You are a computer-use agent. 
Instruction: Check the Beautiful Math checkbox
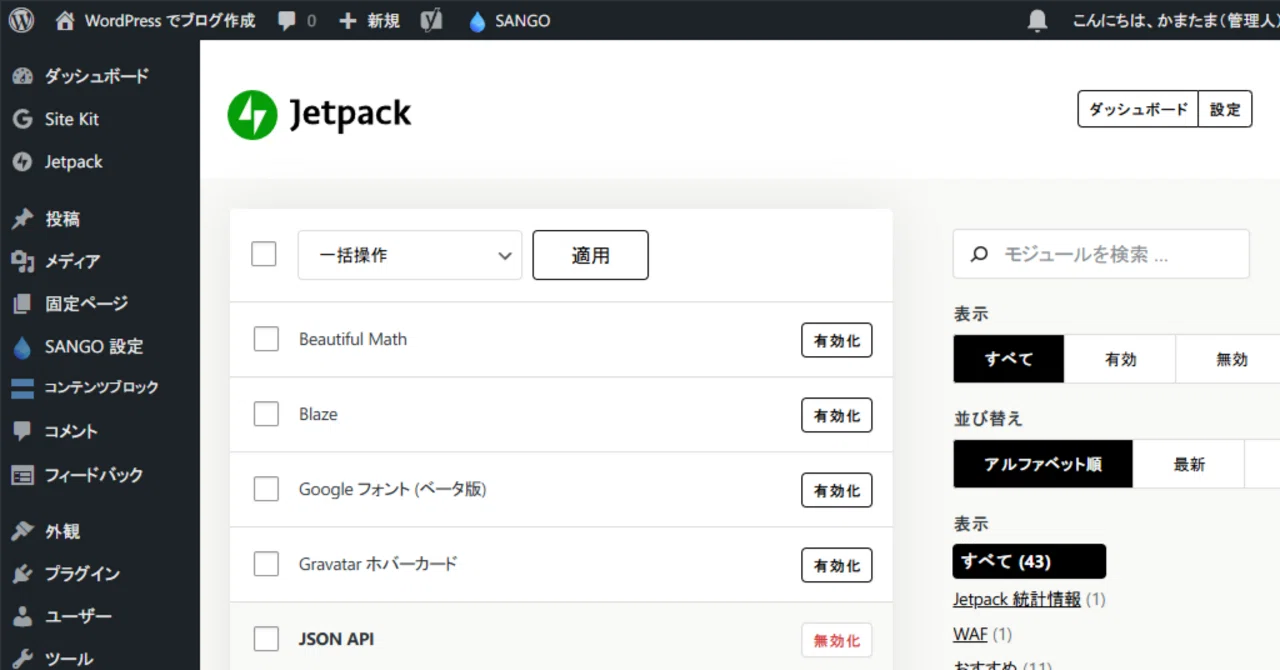tap(266, 339)
